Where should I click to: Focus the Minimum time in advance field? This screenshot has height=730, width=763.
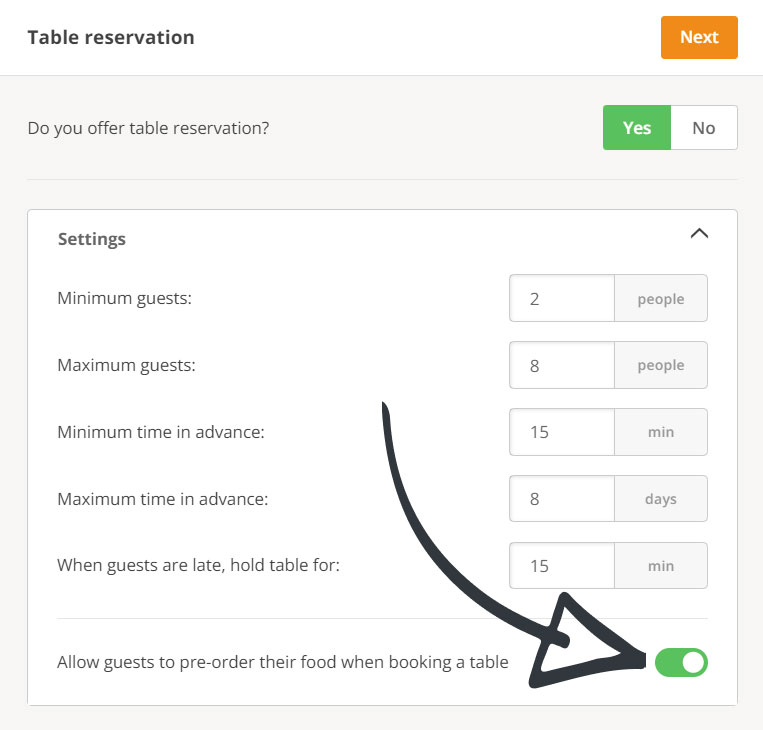pyautogui.click(x=561, y=432)
